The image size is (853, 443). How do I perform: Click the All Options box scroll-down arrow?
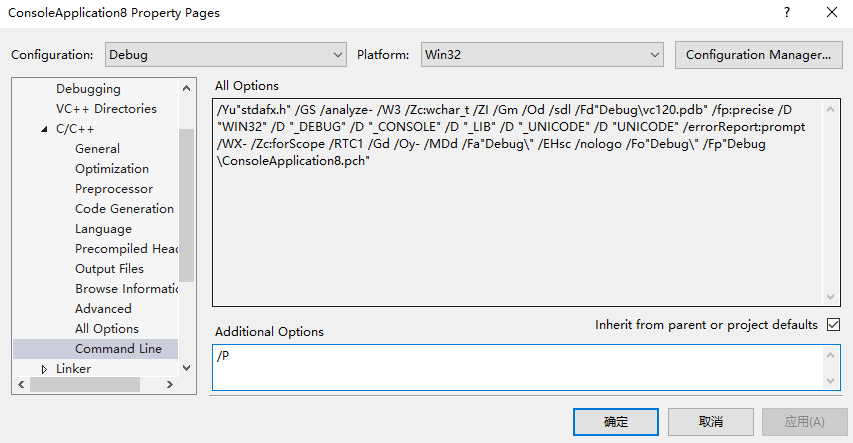(832, 297)
